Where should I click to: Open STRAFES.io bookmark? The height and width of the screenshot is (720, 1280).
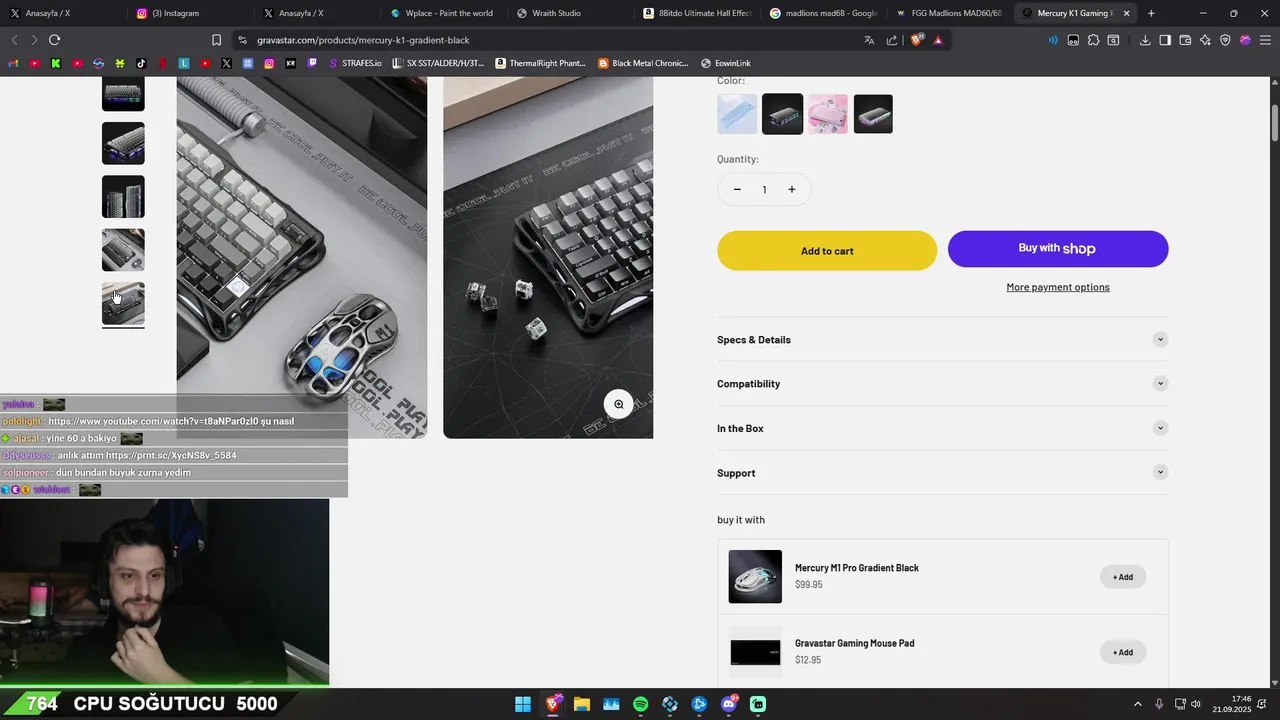[x=355, y=63]
